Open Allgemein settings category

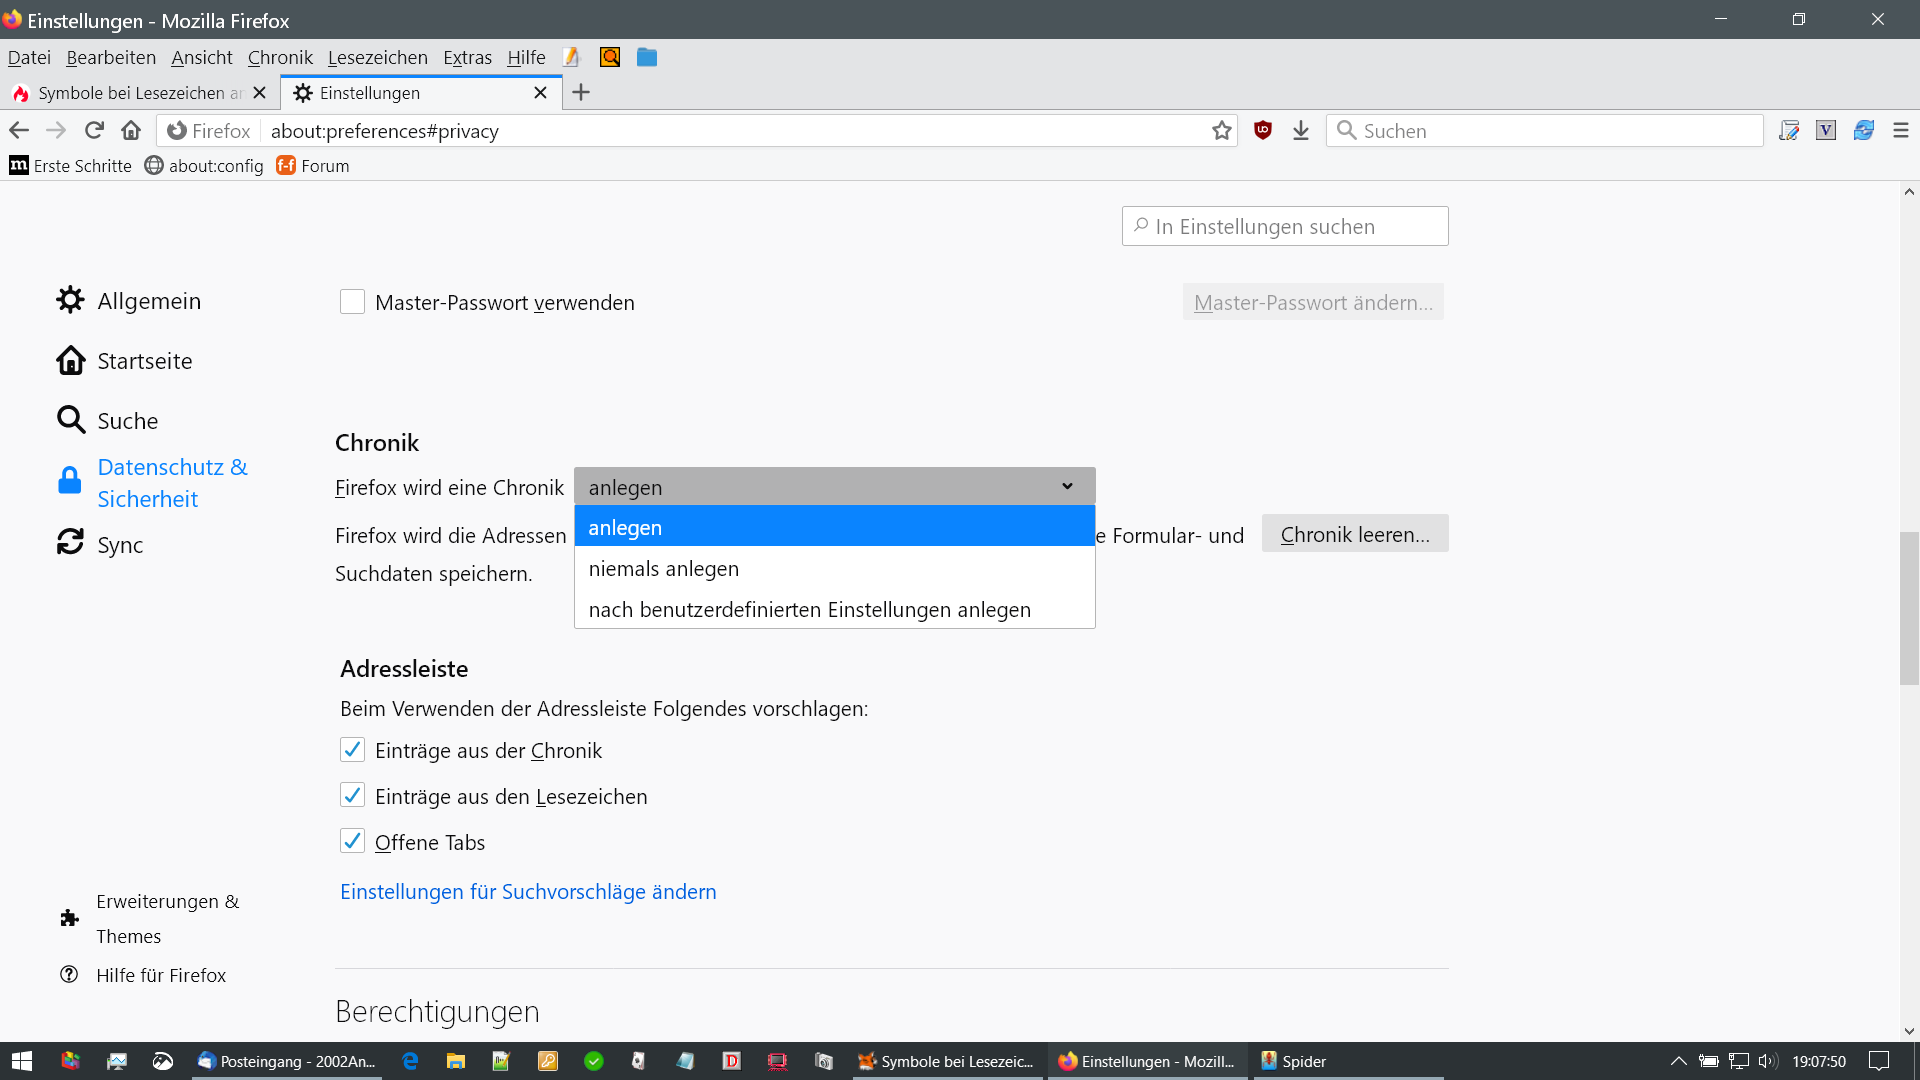coord(148,301)
